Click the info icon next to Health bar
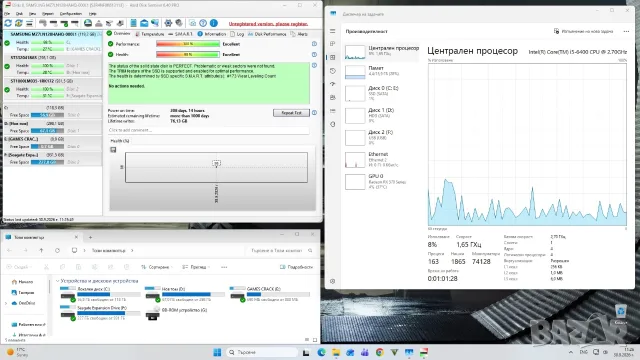 pyautogui.click(x=314, y=54)
